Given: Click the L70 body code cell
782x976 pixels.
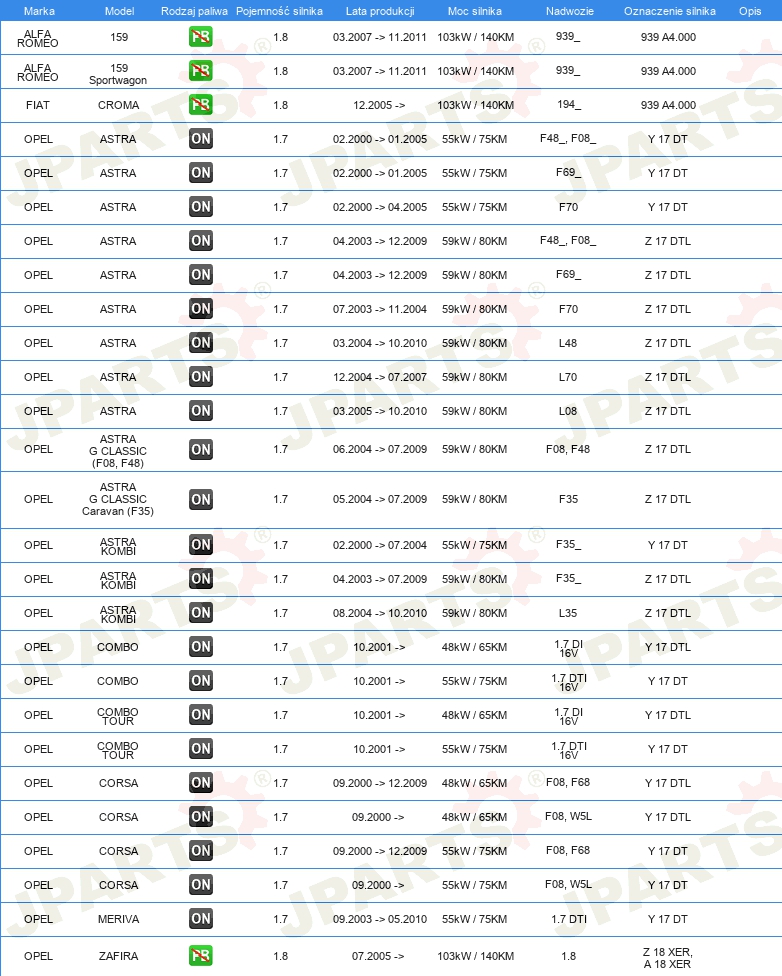Looking at the screenshot, I should coord(568,377).
